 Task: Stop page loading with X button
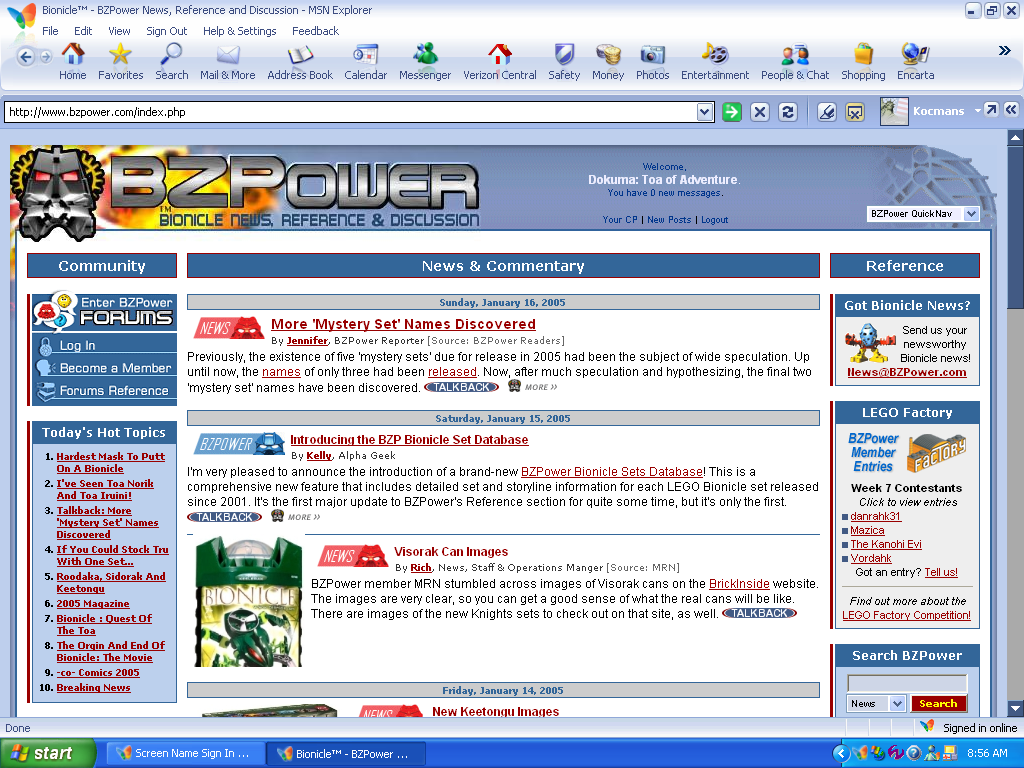click(760, 112)
